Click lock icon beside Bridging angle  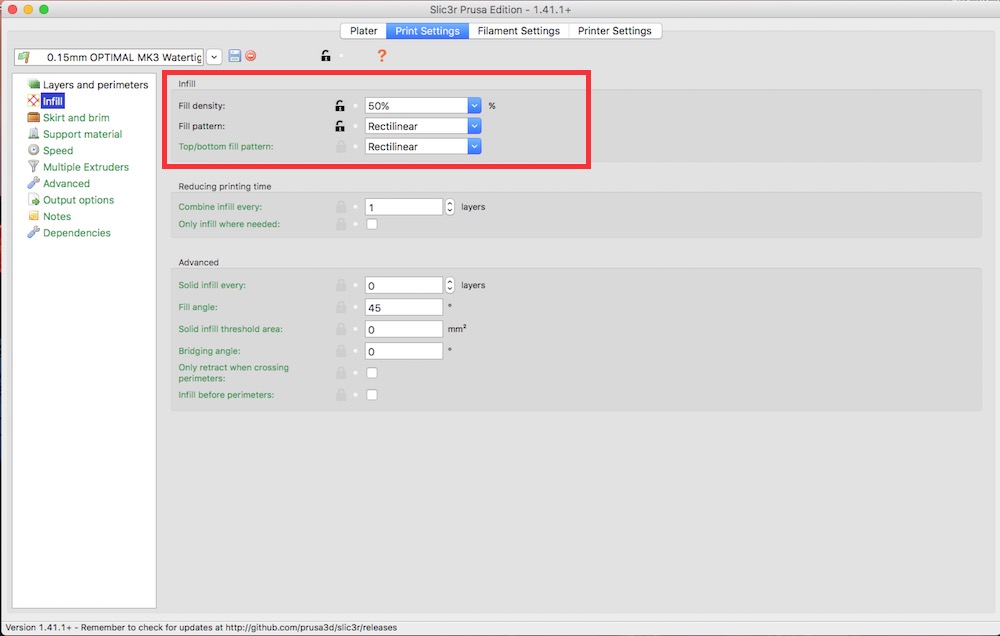point(341,351)
